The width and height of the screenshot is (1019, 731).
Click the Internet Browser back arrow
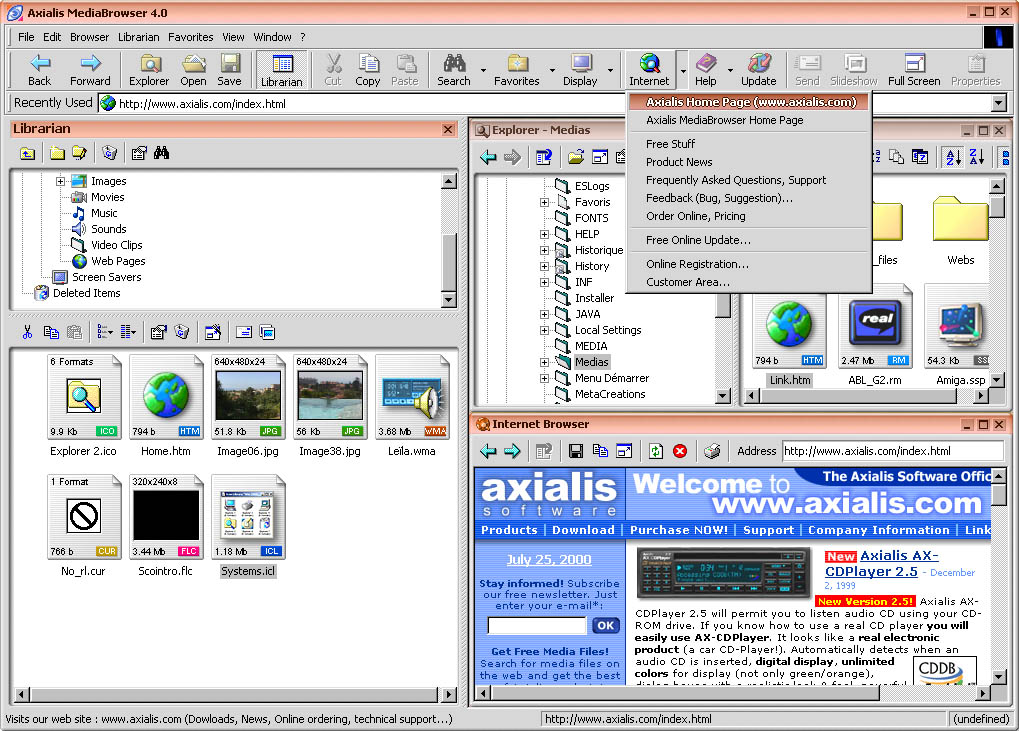(x=489, y=451)
